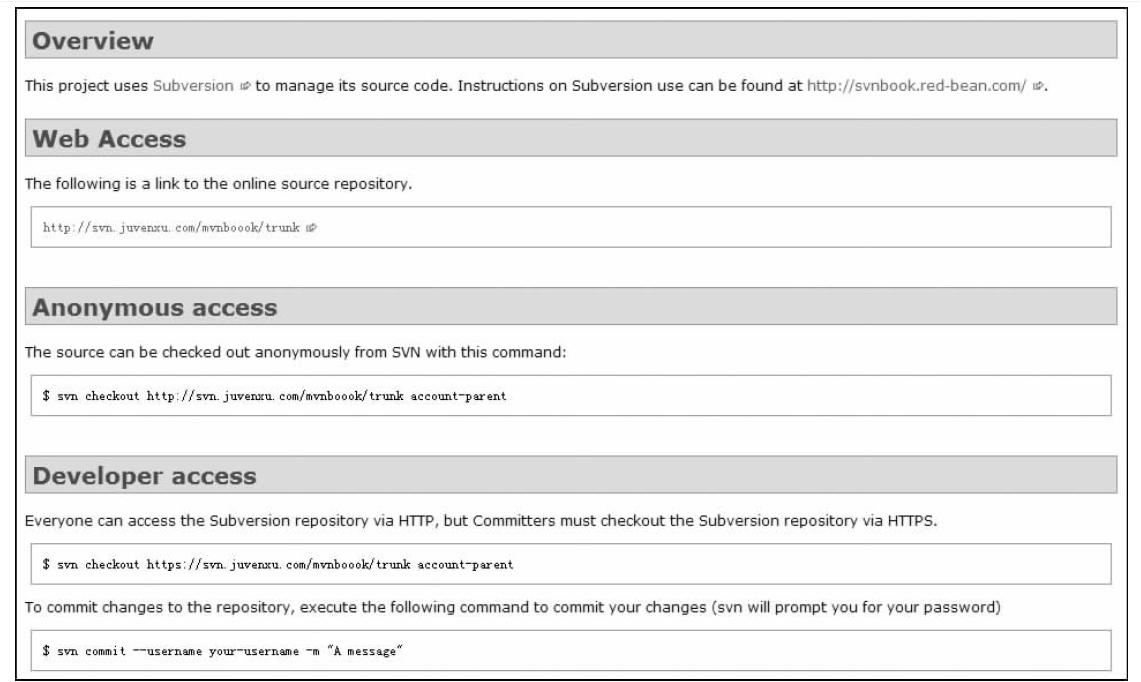Click the Developer access section heading

coord(144,477)
